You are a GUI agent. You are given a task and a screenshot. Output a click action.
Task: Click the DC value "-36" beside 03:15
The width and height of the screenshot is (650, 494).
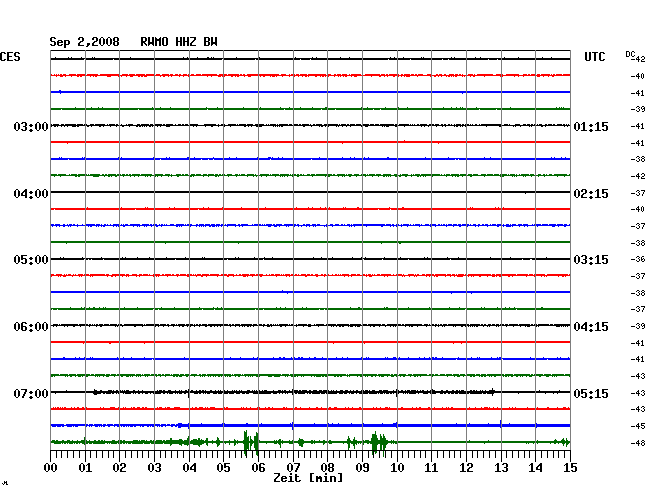tap(638, 259)
